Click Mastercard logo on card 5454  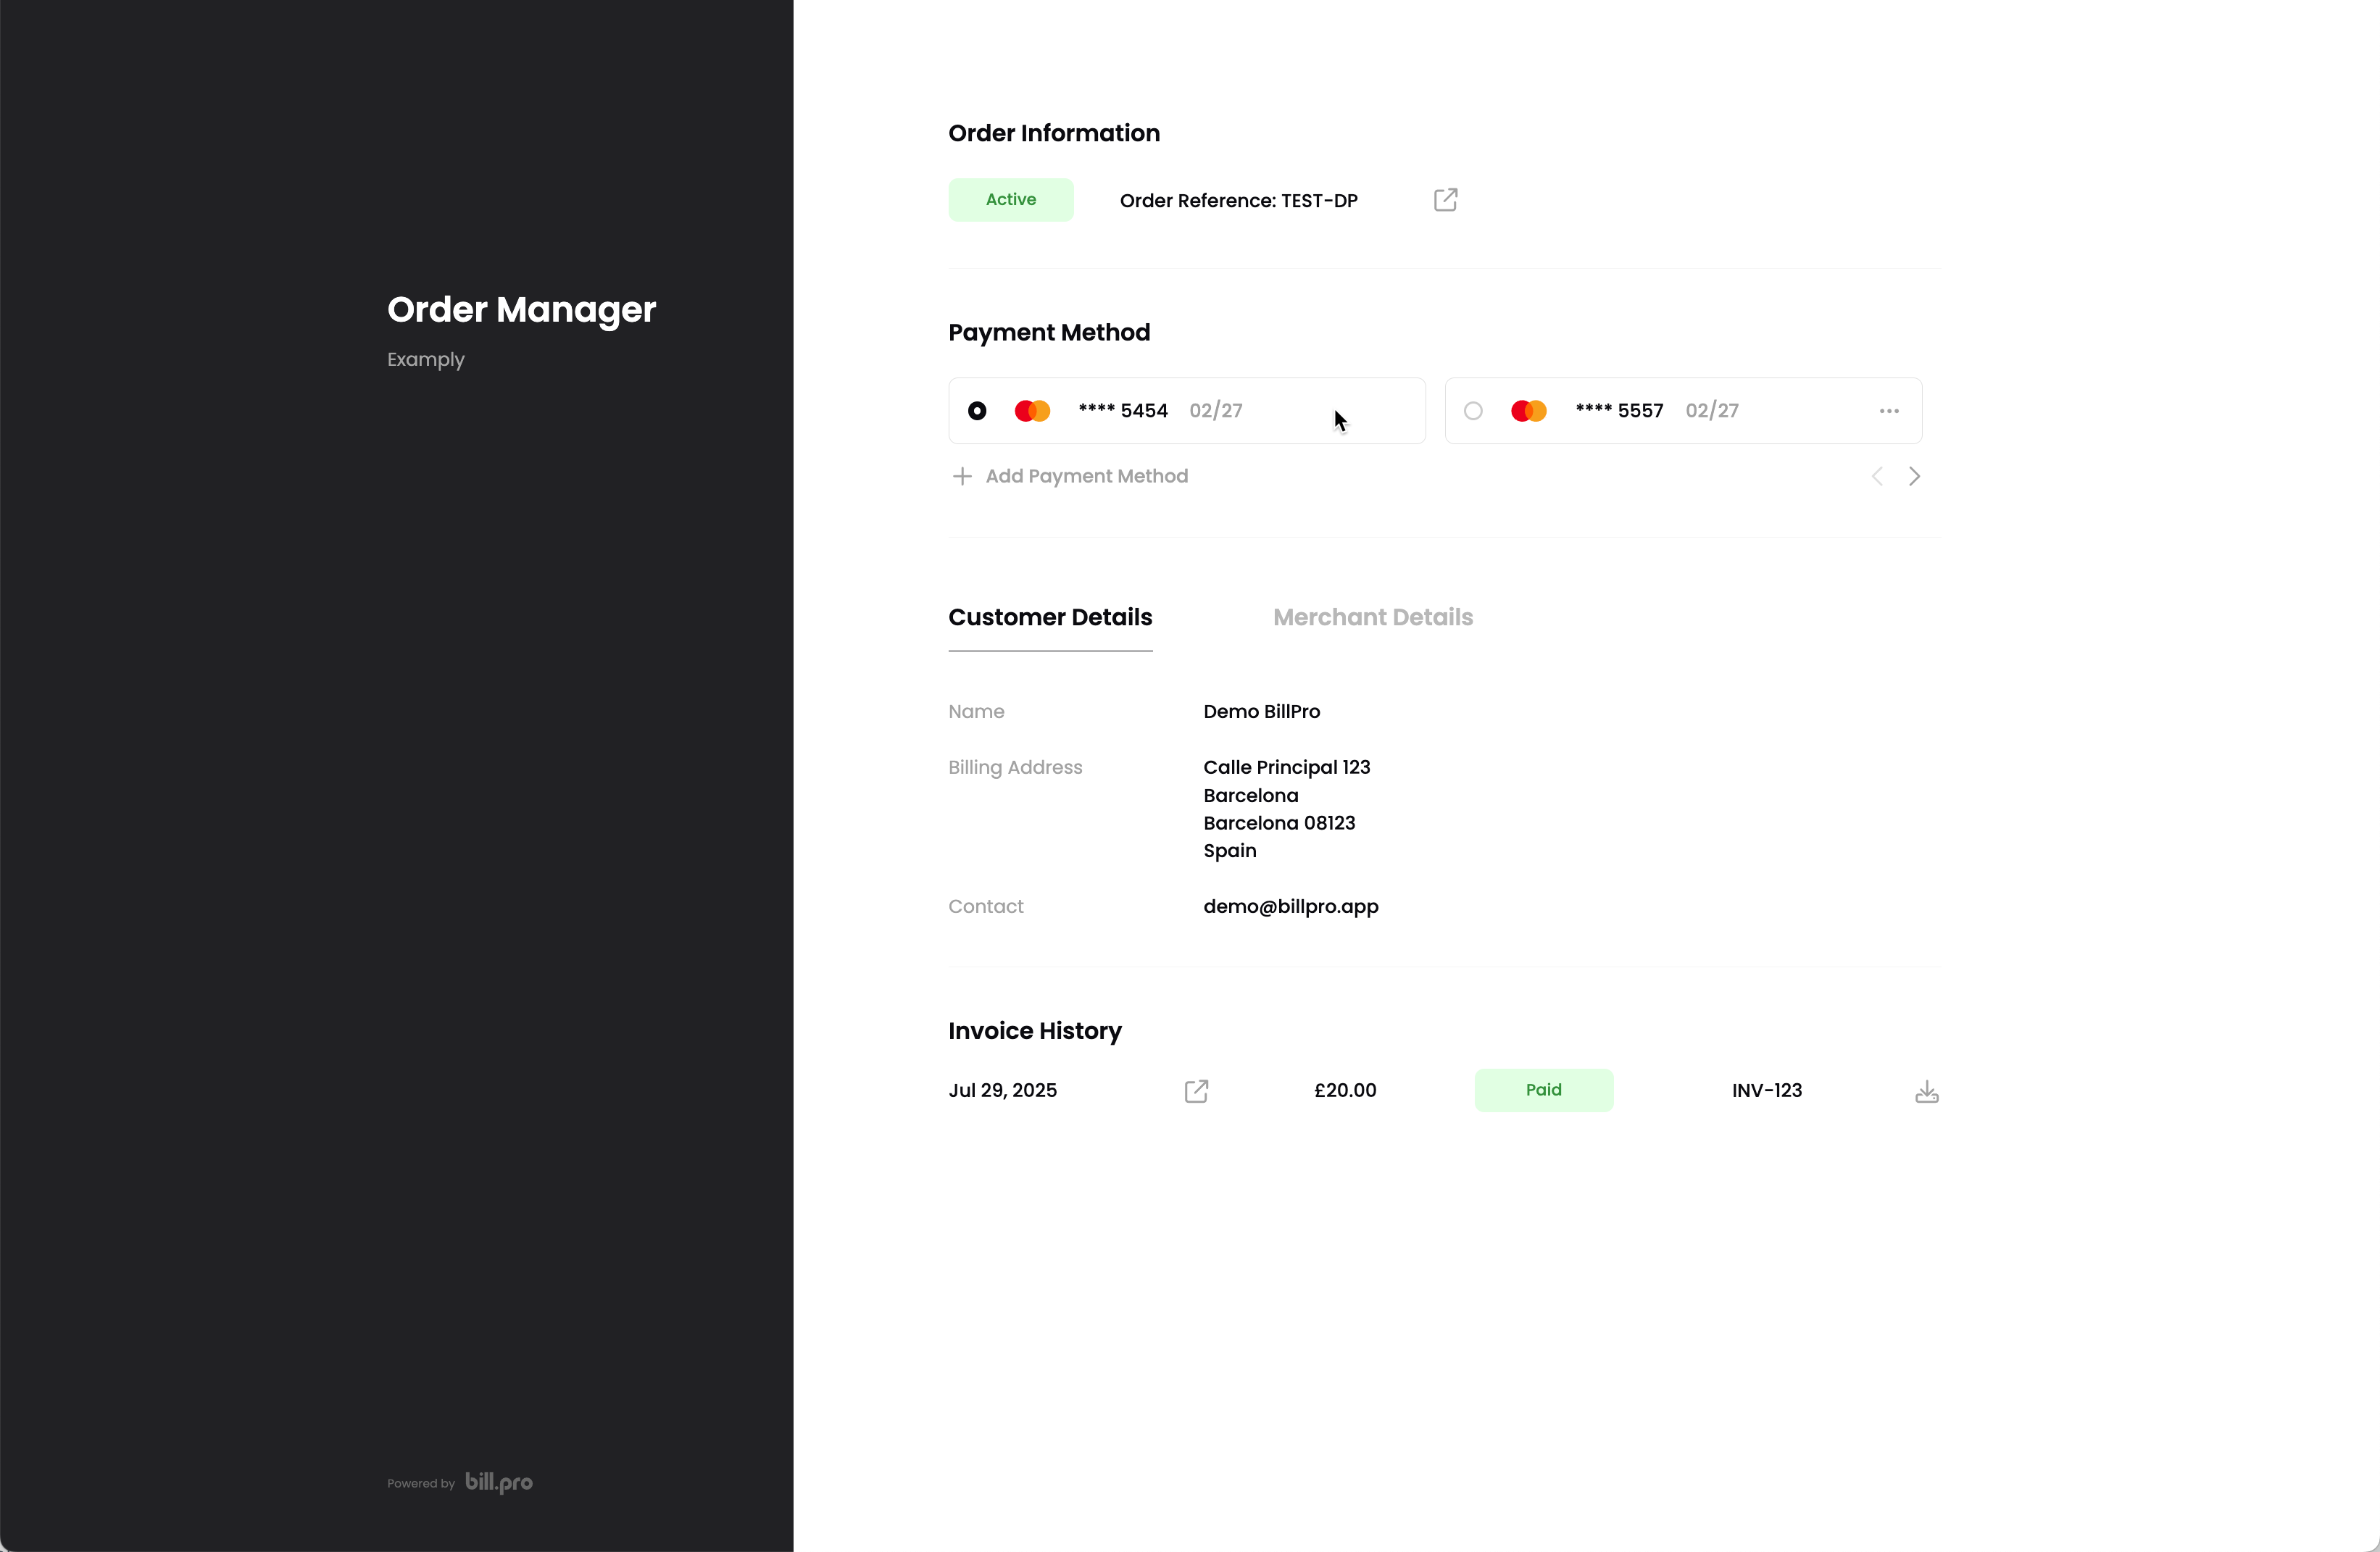pyautogui.click(x=1032, y=411)
